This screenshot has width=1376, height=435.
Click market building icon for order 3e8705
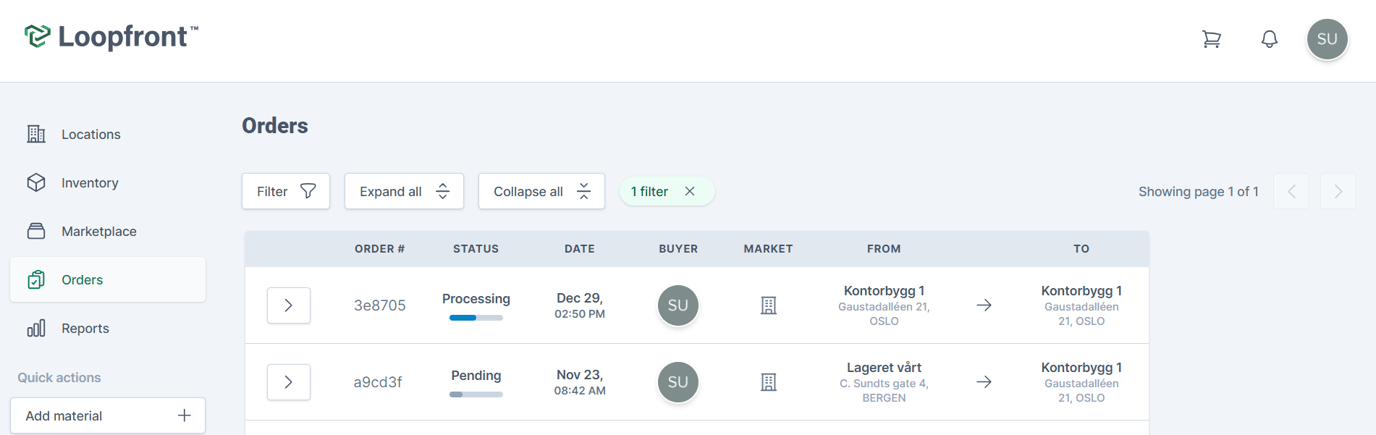pyautogui.click(x=768, y=306)
